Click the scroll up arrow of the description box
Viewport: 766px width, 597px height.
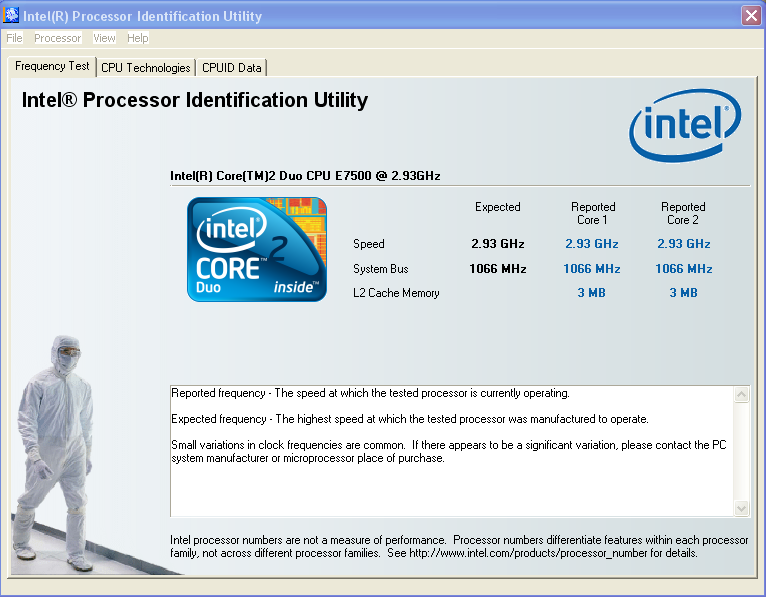point(741,394)
